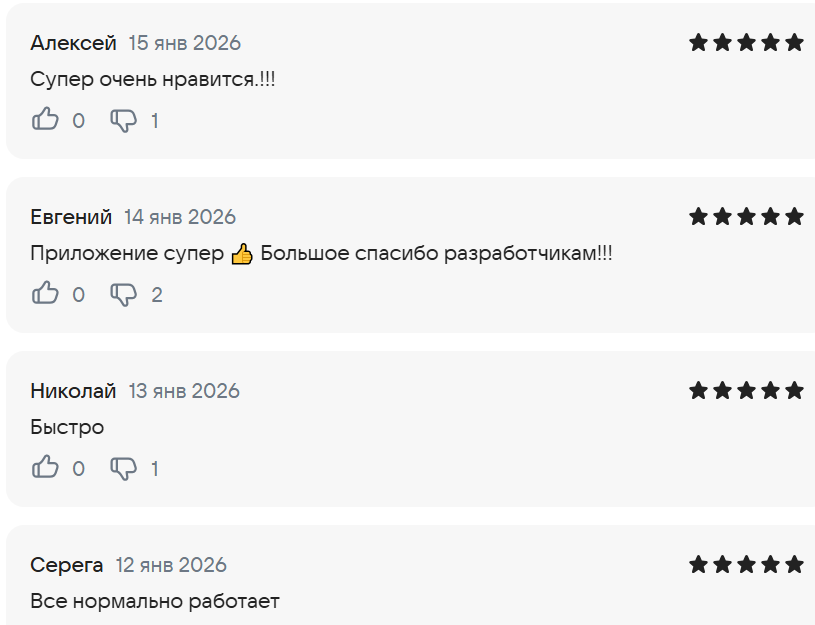Click the date 15 янв 2026
Image resolution: width=815 pixels, height=625 pixels.
point(185,43)
